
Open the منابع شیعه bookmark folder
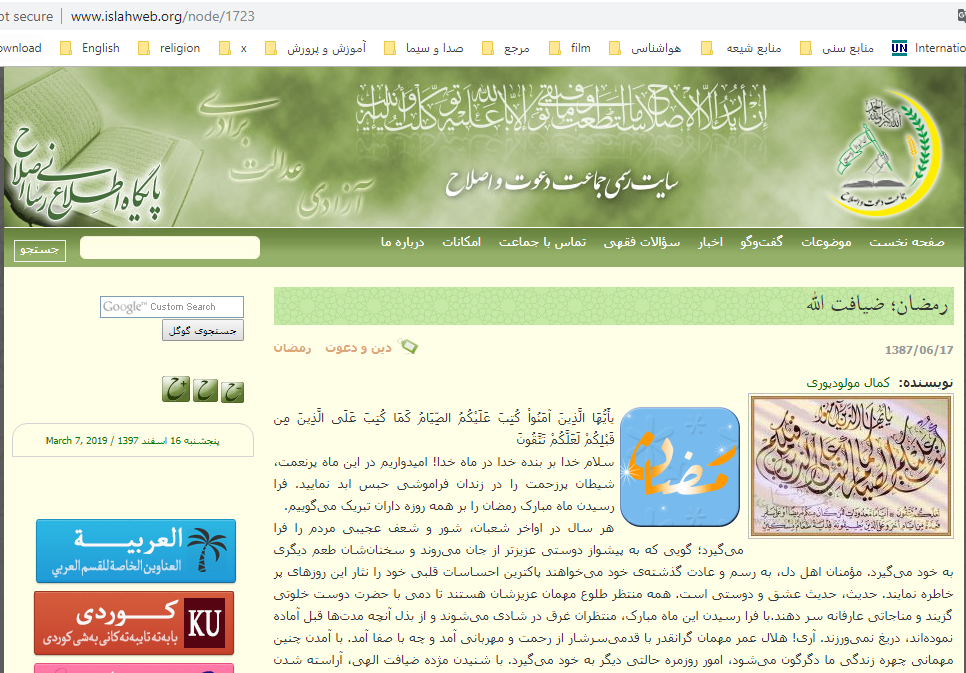coord(741,48)
